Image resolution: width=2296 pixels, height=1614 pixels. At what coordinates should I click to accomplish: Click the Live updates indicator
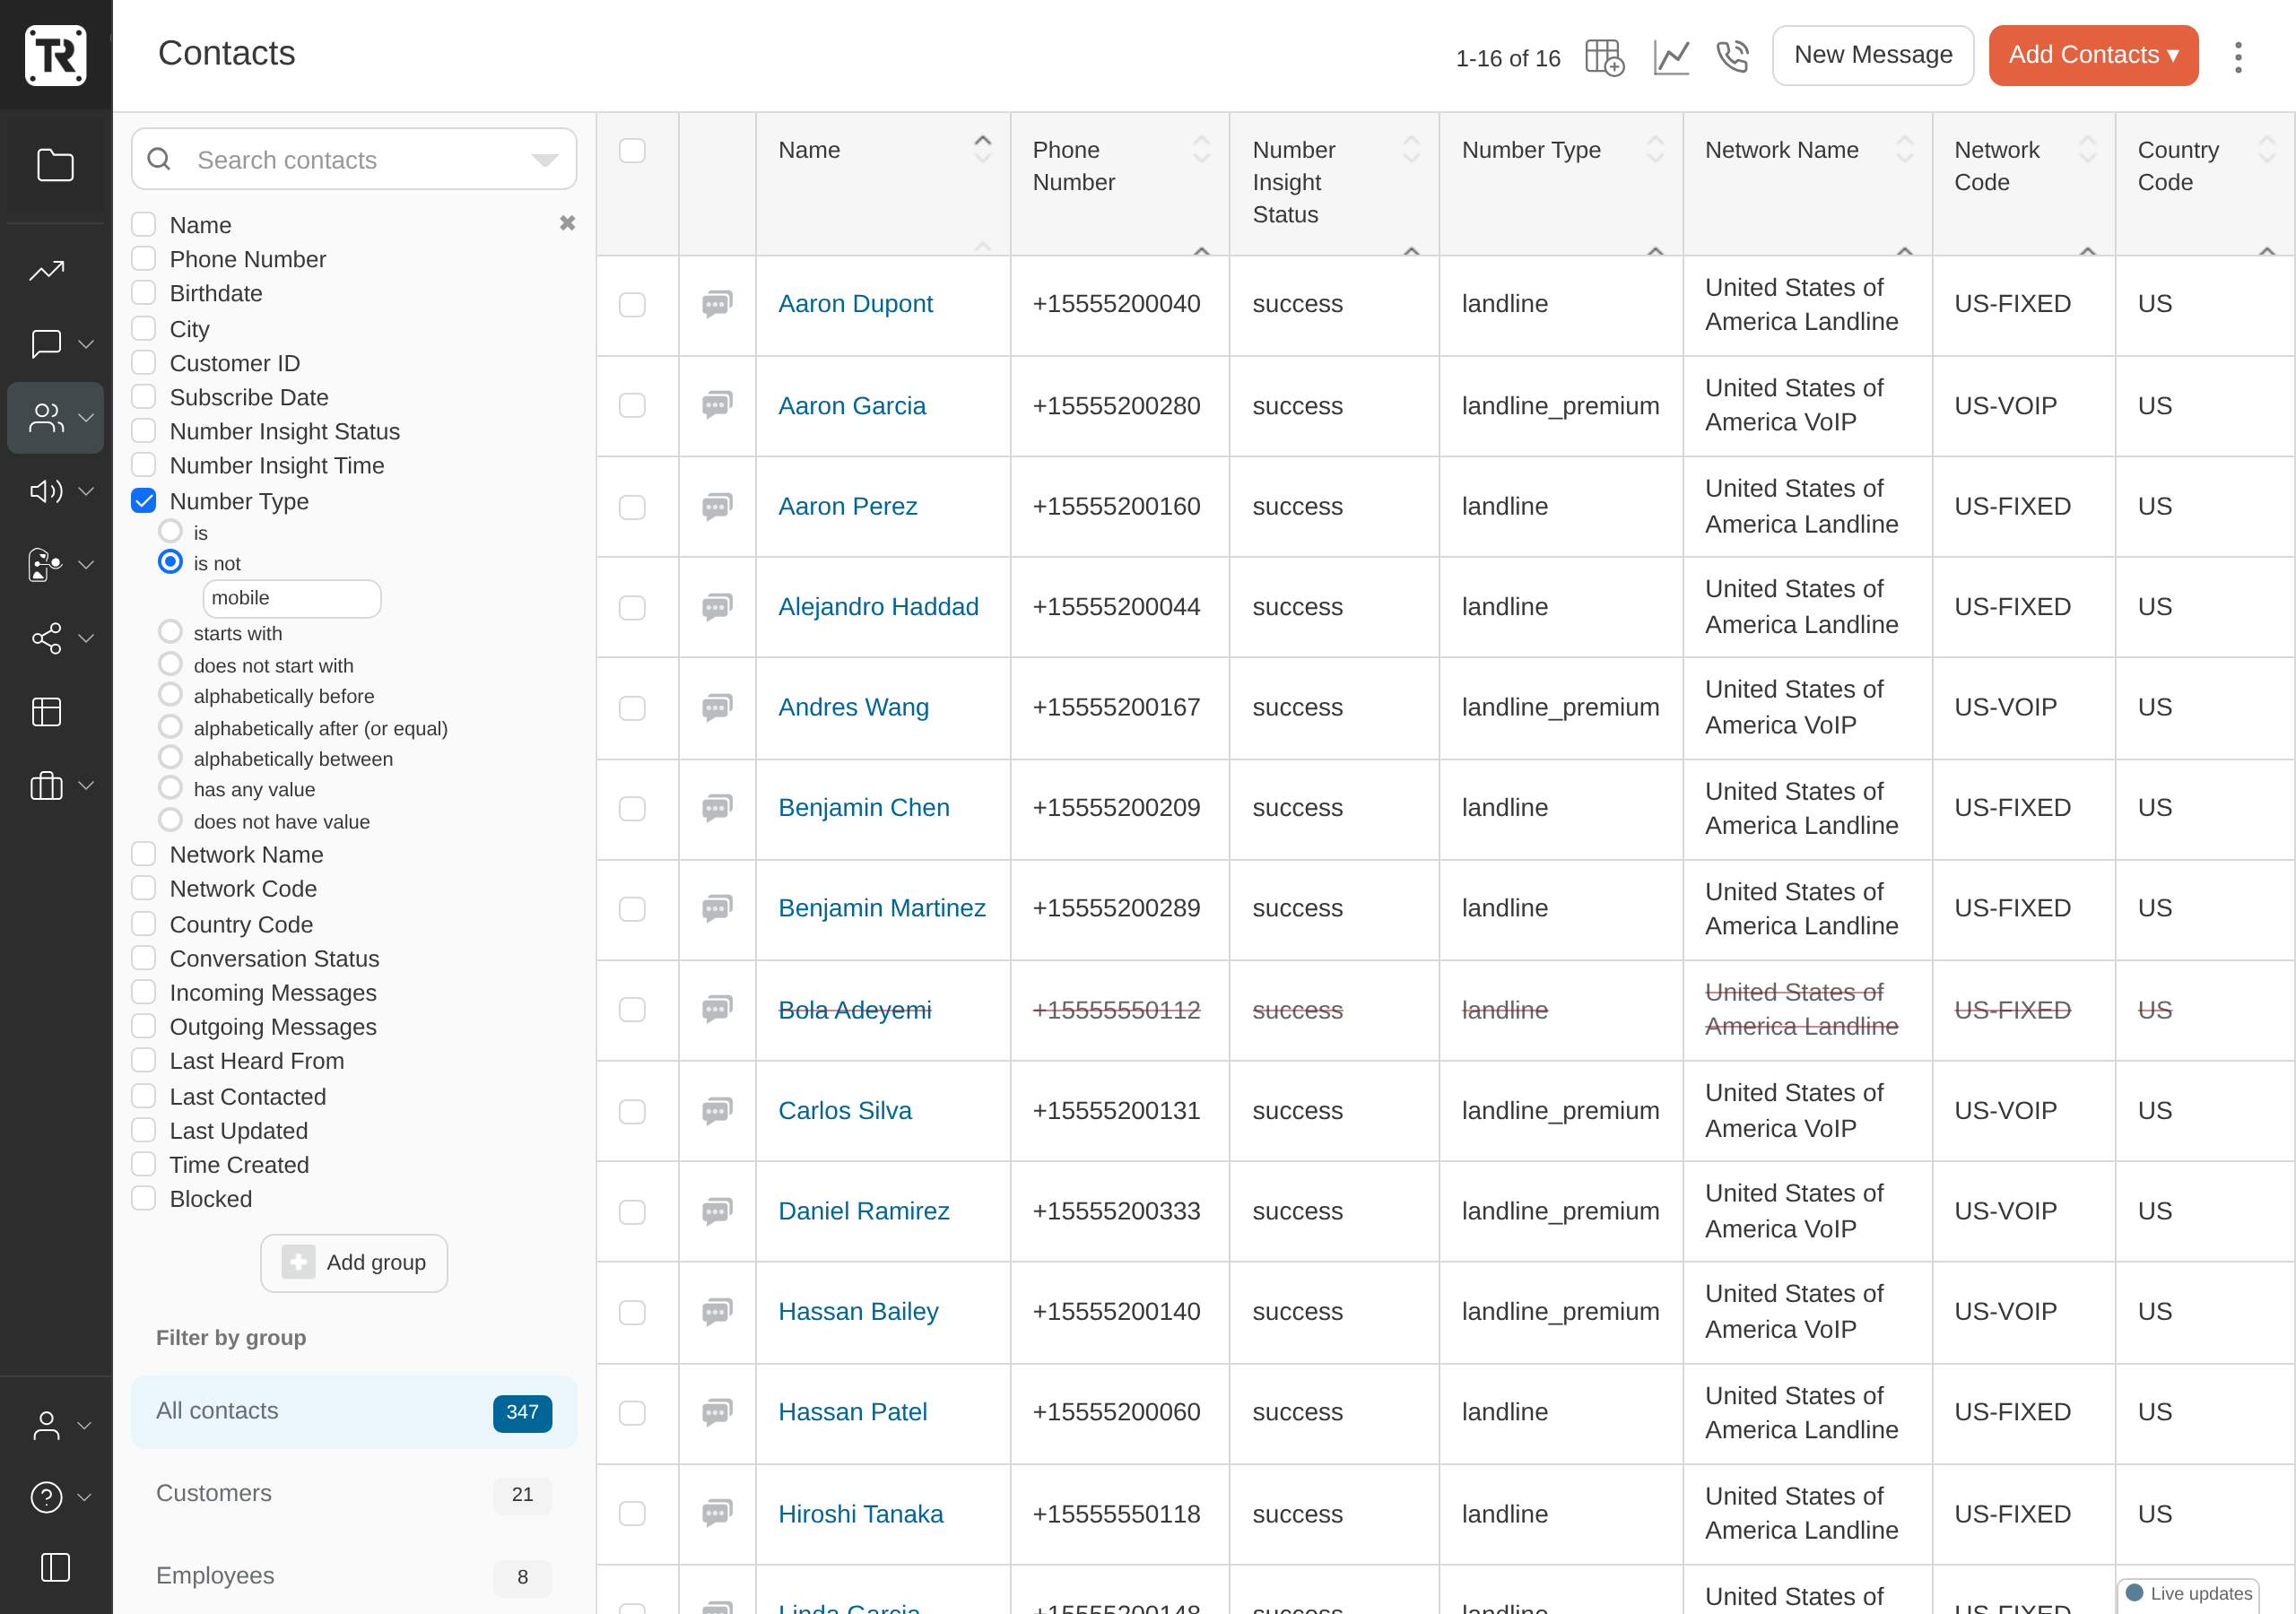pos(2188,1593)
